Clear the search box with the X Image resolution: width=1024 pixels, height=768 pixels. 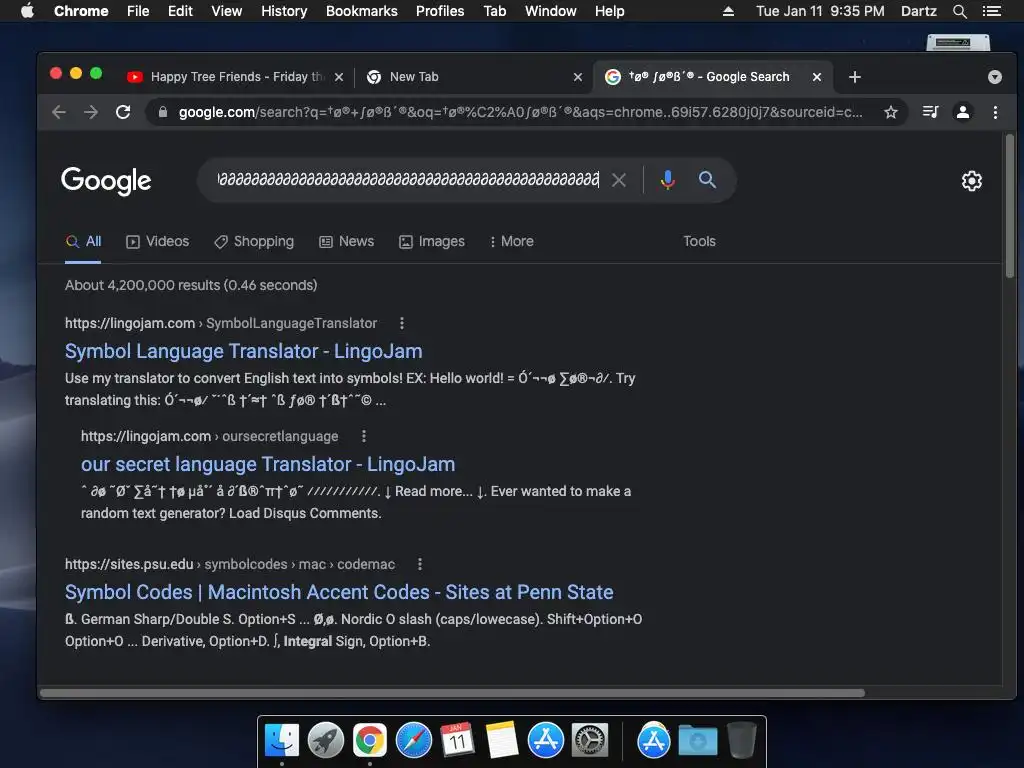(618, 180)
